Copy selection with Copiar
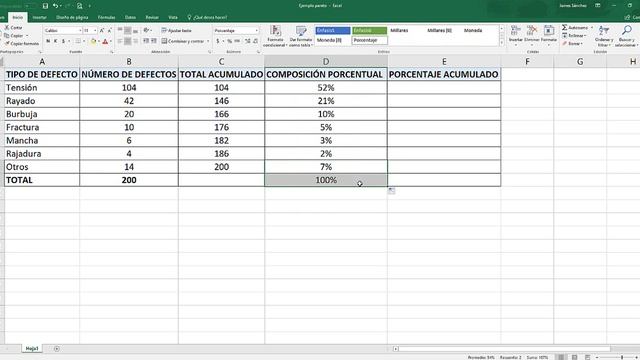Screen dimensions: 640x360 coord(14,36)
